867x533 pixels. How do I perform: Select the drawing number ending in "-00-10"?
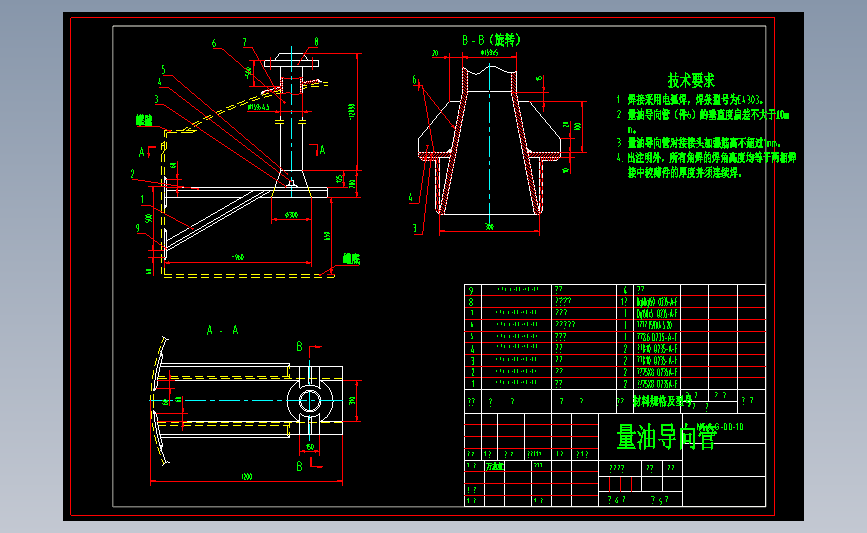click(x=720, y=427)
